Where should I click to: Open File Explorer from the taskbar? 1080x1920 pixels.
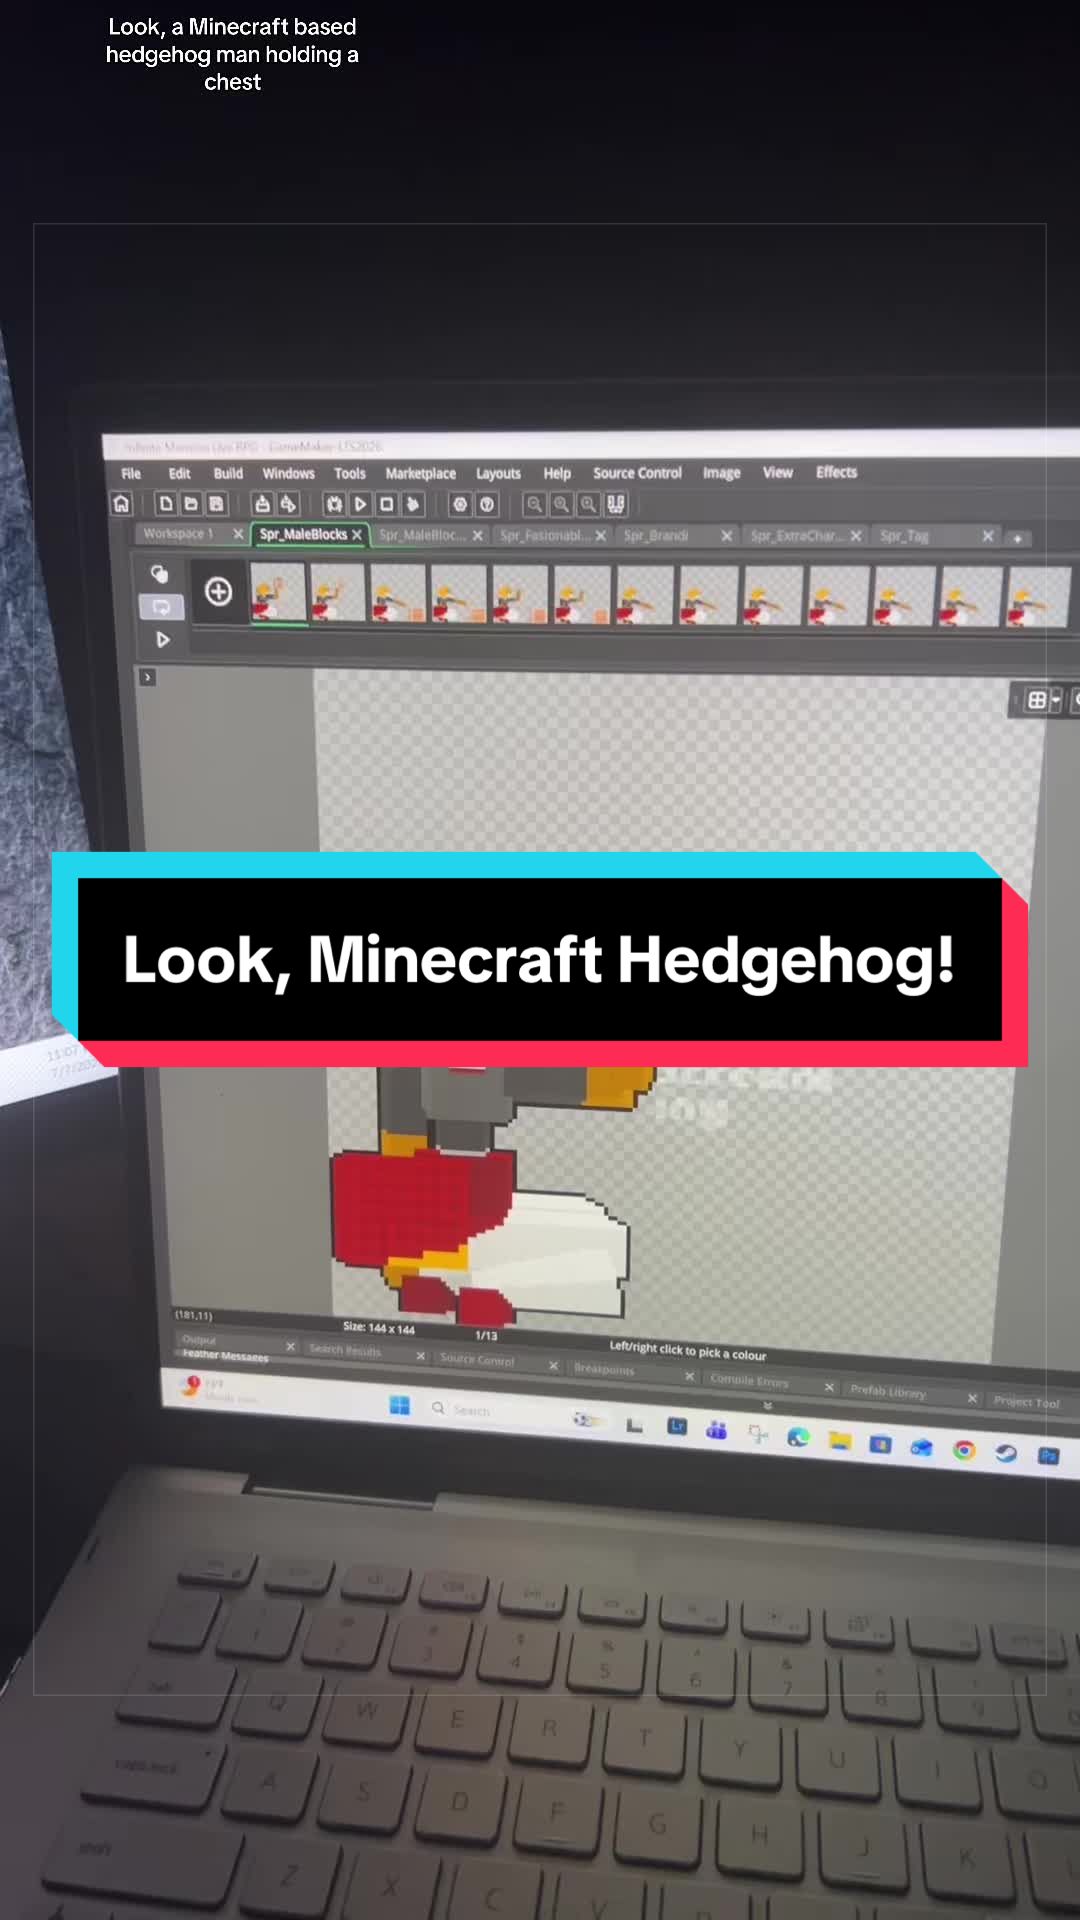(839, 1440)
